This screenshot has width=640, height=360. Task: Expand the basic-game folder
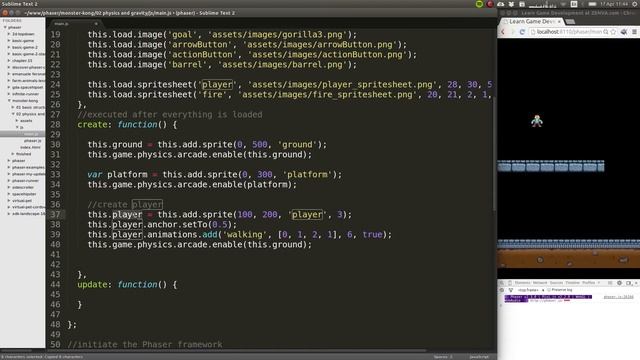9,40
